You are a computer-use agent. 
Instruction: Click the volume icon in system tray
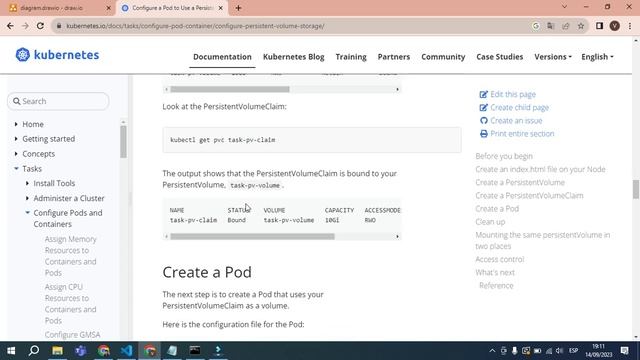coord(560,351)
